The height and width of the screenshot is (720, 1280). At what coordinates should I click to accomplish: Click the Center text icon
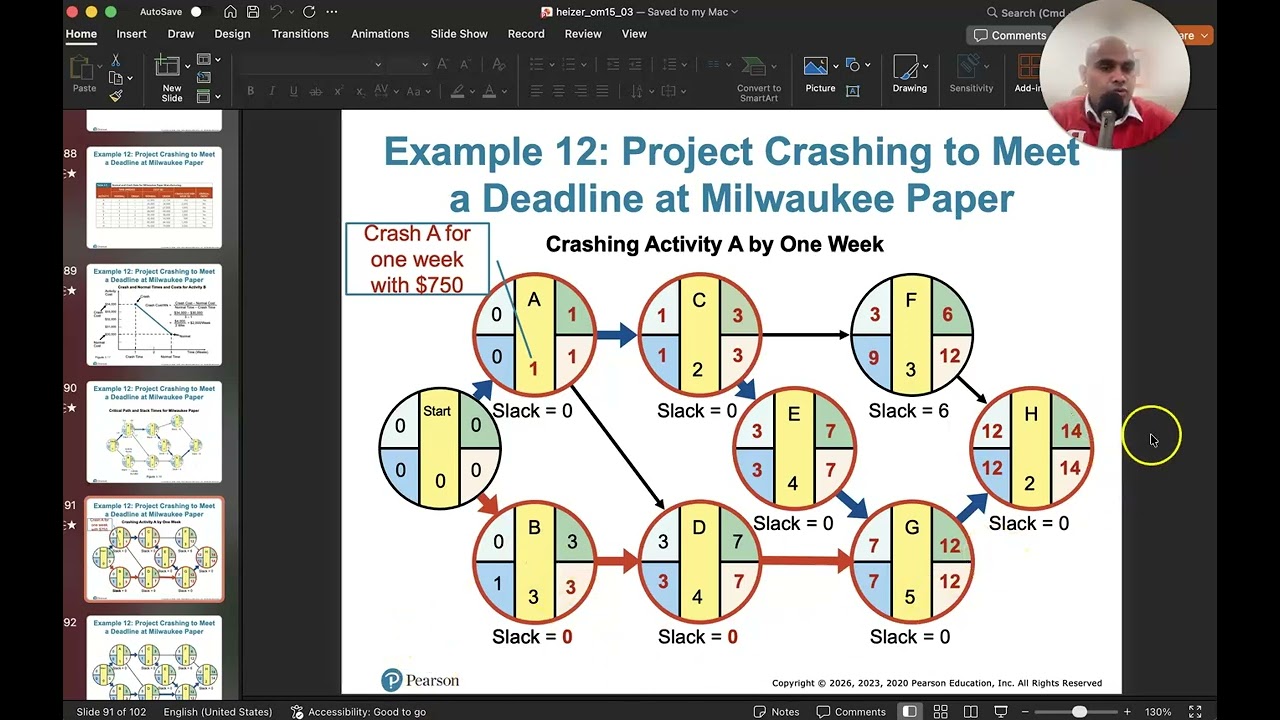tap(558, 91)
